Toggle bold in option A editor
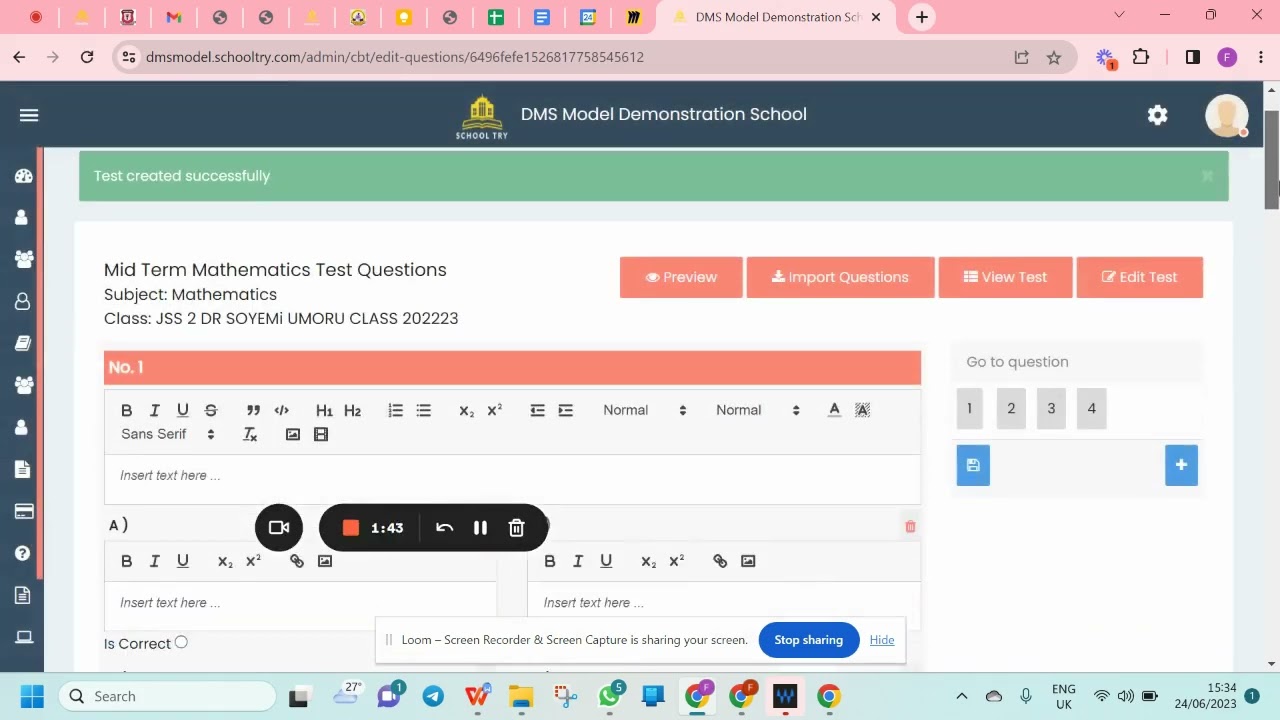This screenshot has width=1280, height=720. tap(126, 561)
